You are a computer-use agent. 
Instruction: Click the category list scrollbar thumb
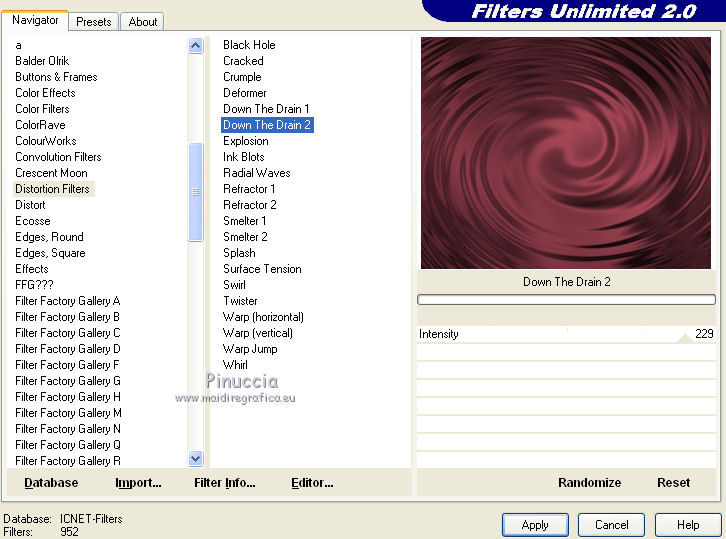tap(195, 192)
